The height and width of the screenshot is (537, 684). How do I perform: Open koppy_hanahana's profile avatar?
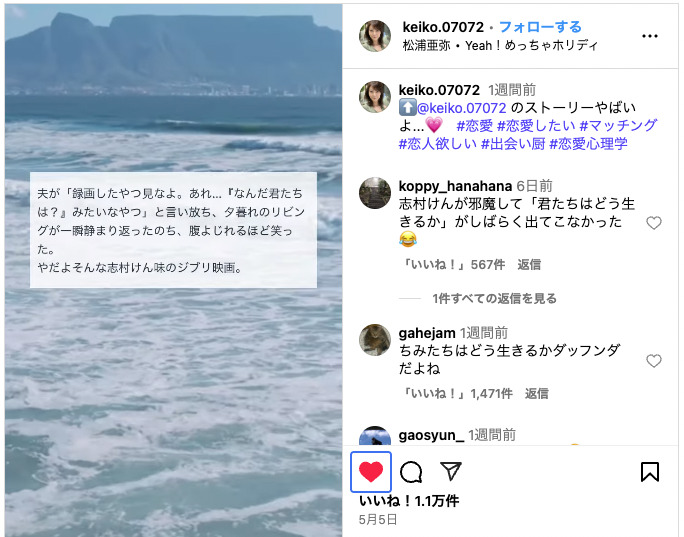375,193
